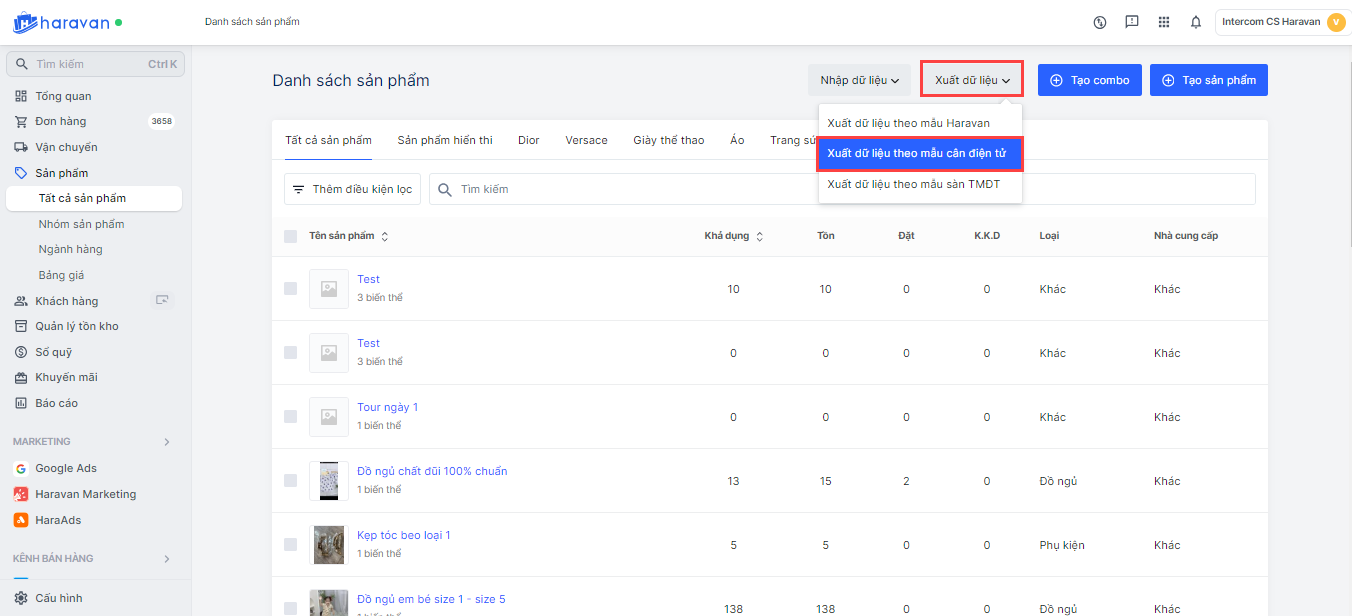This screenshot has width=1352, height=616.
Task: Click the notification bell icon
Action: point(1195,22)
